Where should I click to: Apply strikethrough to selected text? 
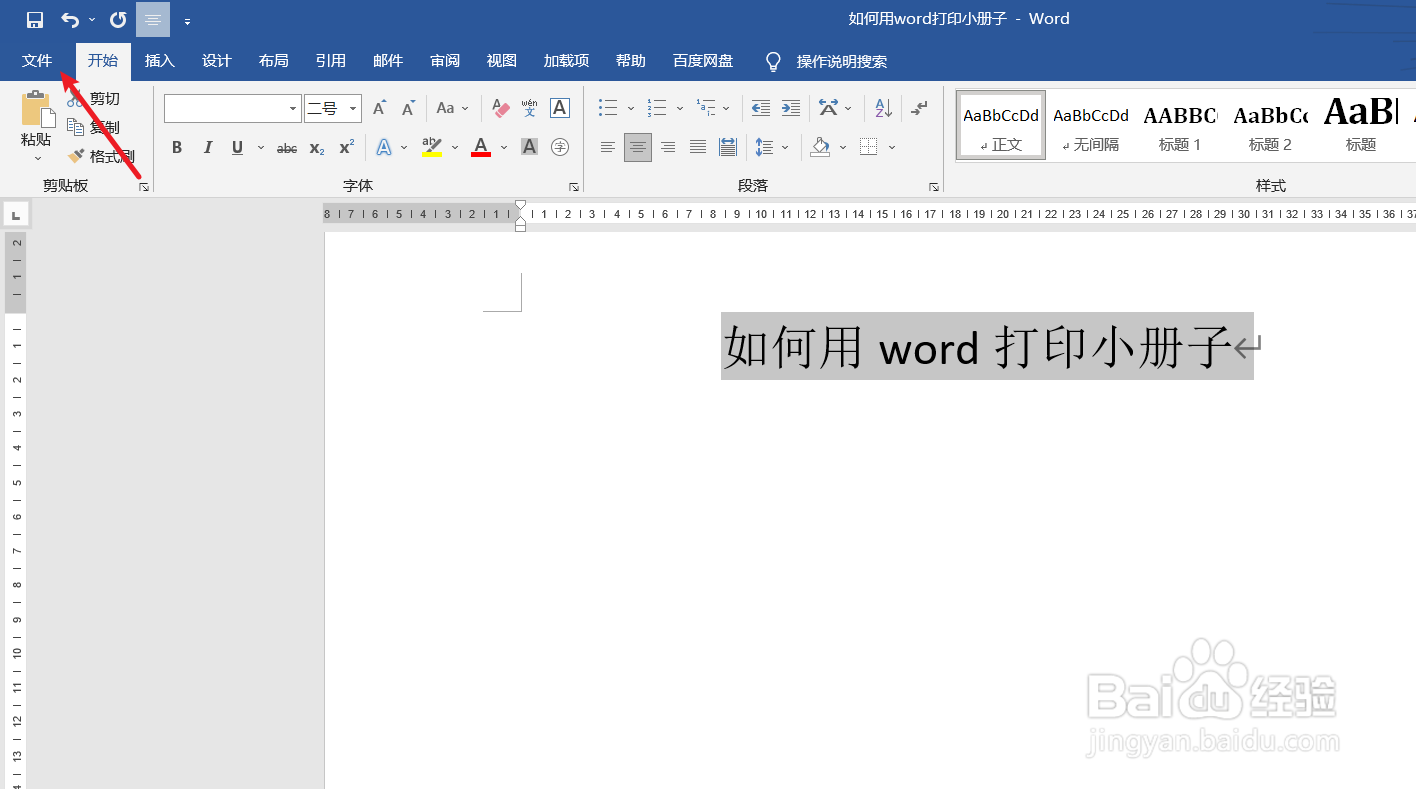(286, 147)
